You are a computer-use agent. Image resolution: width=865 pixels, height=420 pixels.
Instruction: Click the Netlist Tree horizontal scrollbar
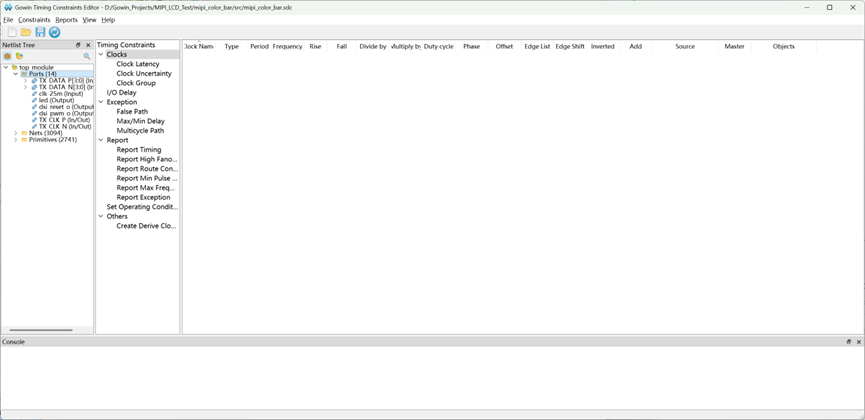point(41,330)
